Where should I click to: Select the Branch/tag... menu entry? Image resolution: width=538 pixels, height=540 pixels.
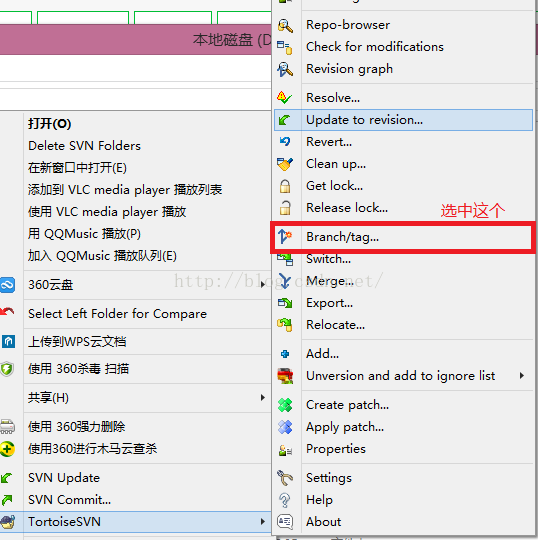click(x=342, y=237)
